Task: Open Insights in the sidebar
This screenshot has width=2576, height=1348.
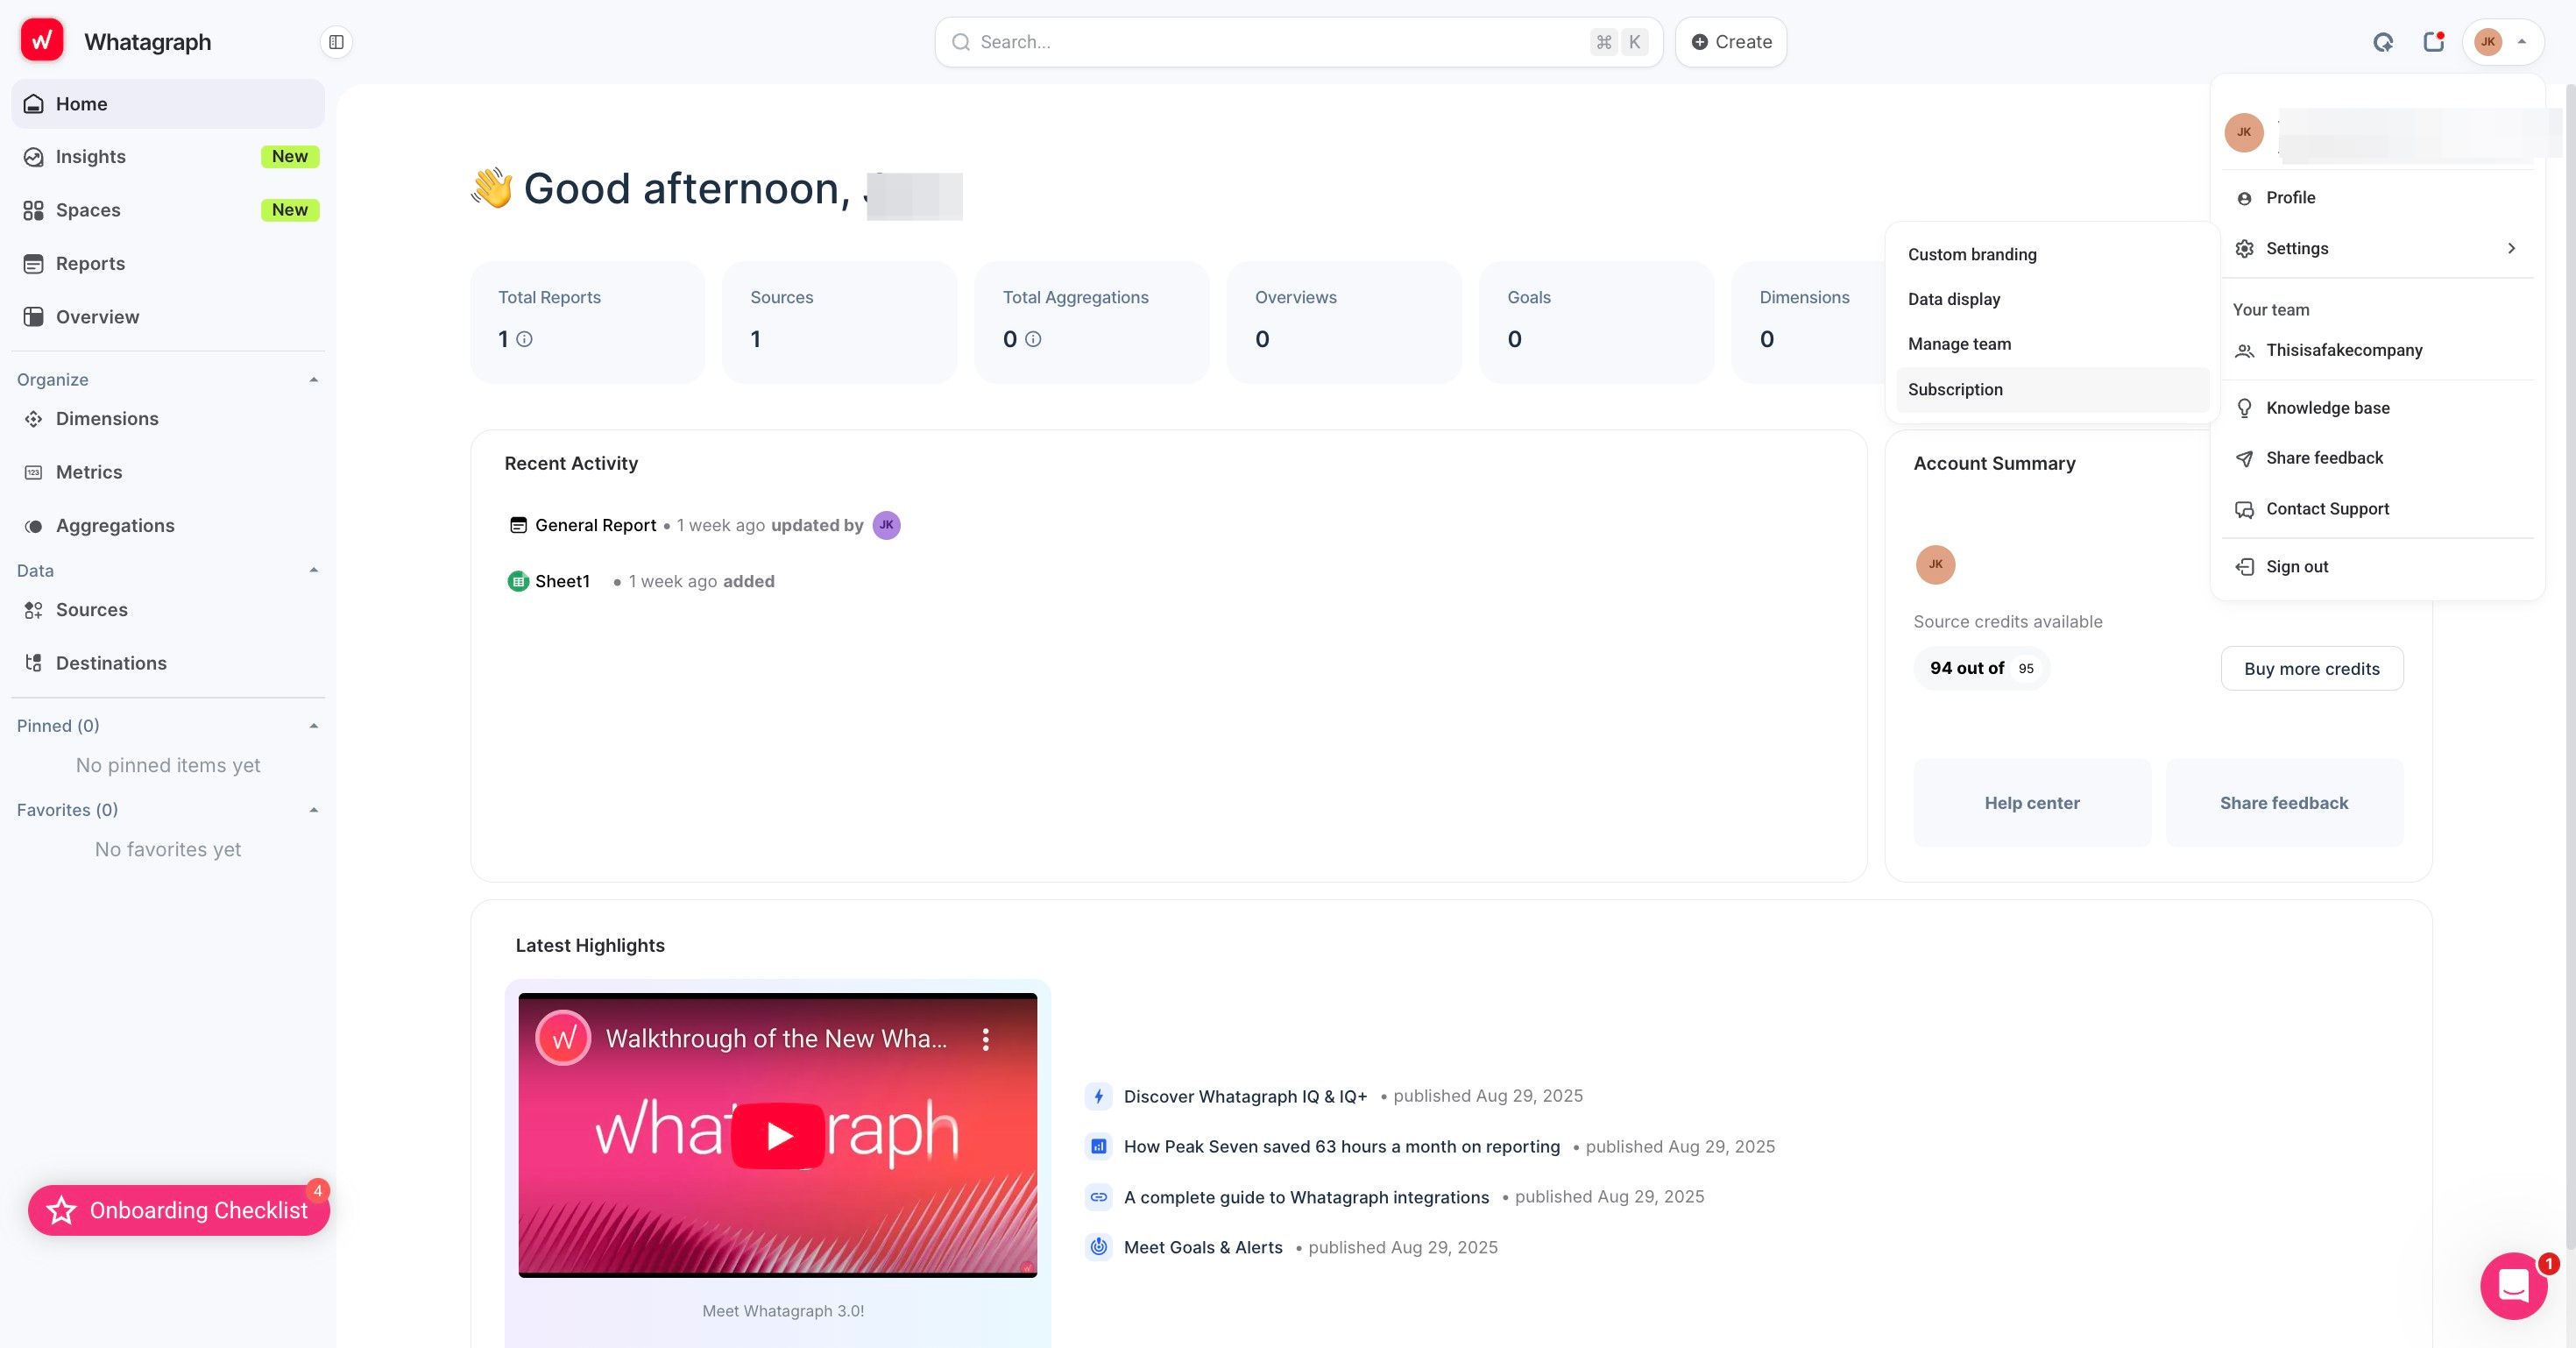Action: coord(90,157)
